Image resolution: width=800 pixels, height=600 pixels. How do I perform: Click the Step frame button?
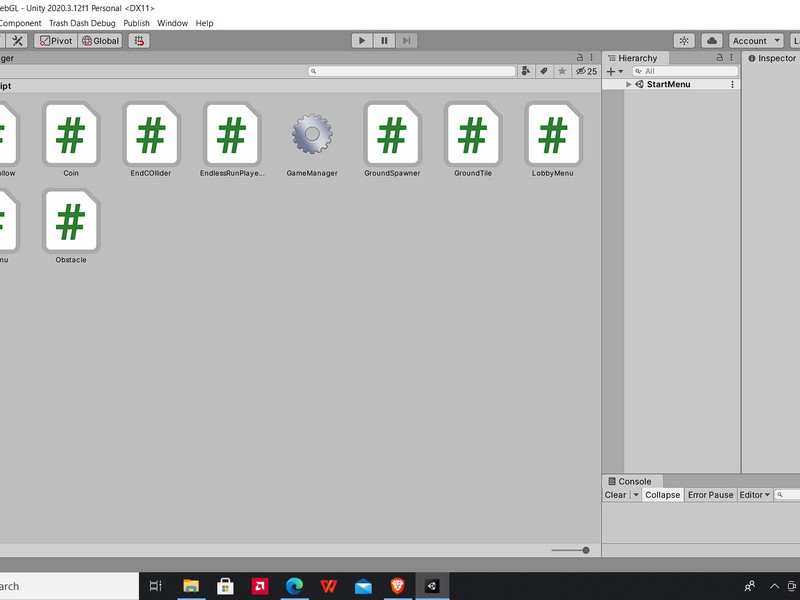point(407,41)
